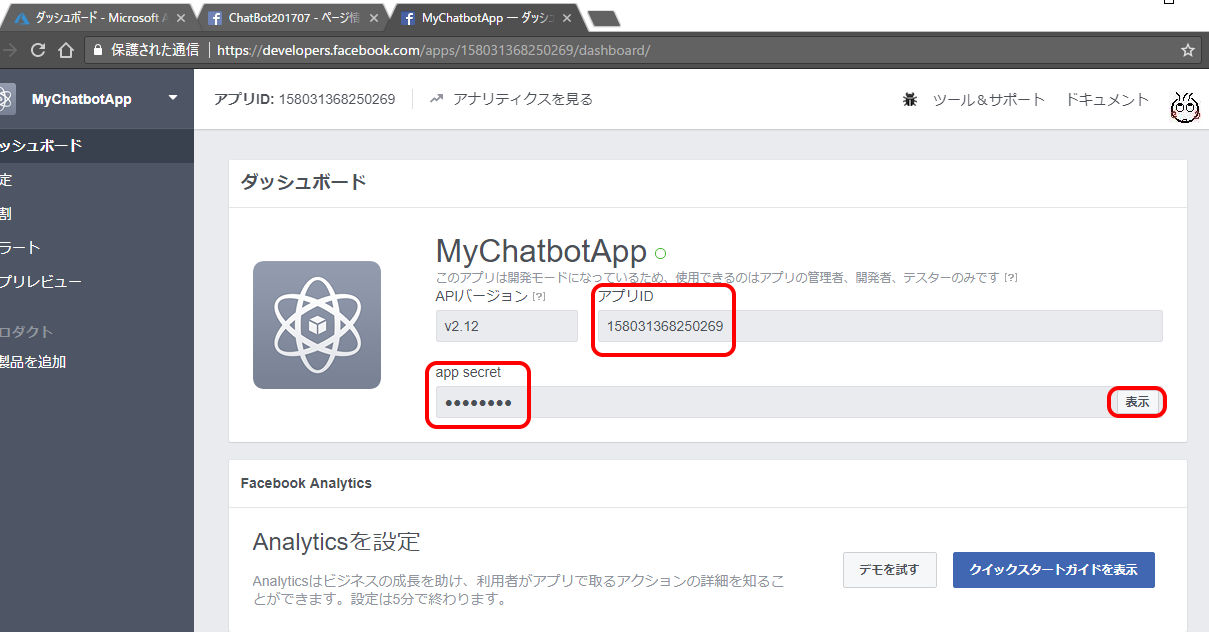Image resolution: width=1209 pixels, height=632 pixels.
Task: Click the デモを試す button
Action: click(x=889, y=570)
